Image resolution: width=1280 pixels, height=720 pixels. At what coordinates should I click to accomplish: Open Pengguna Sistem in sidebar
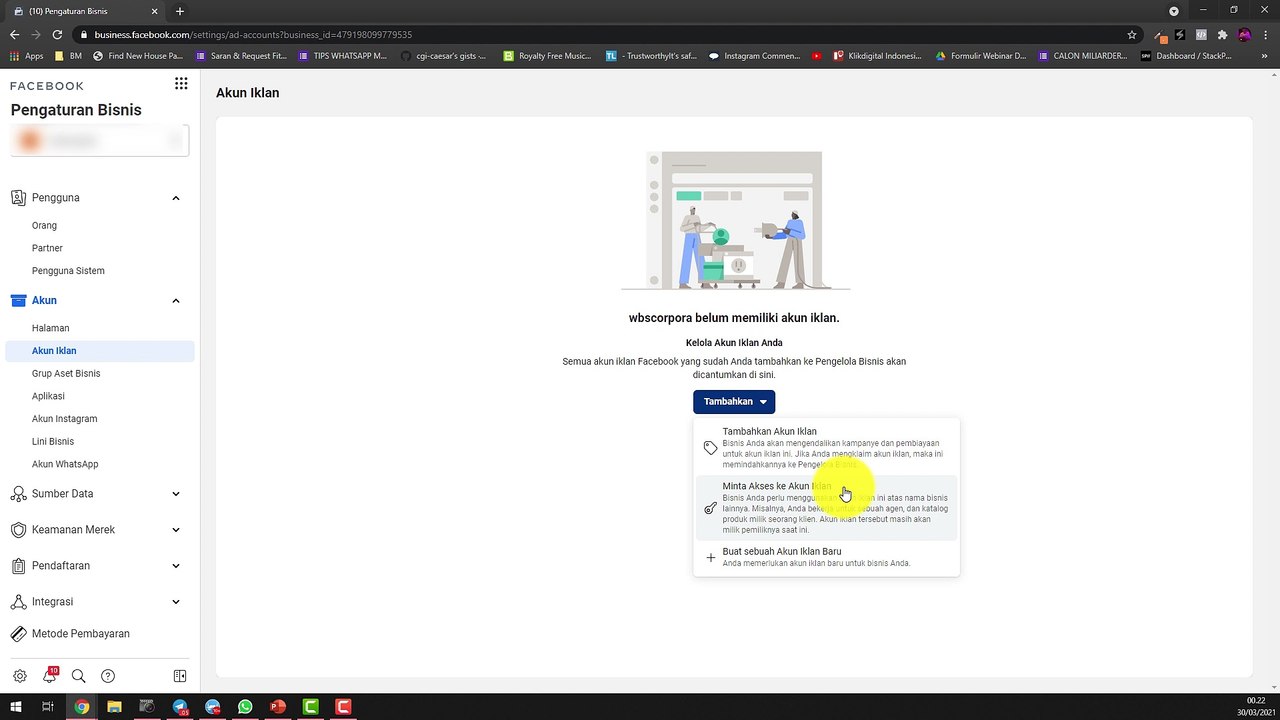(68, 271)
